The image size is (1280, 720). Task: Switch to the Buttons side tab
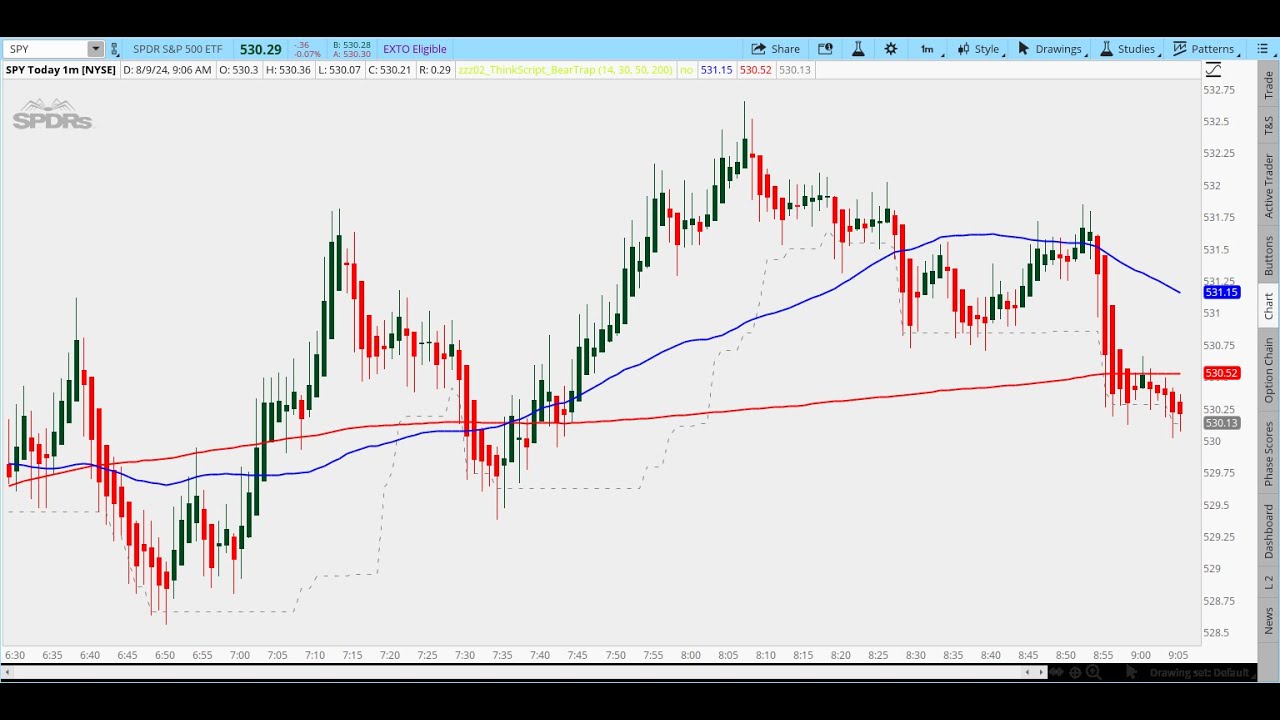[1268, 256]
